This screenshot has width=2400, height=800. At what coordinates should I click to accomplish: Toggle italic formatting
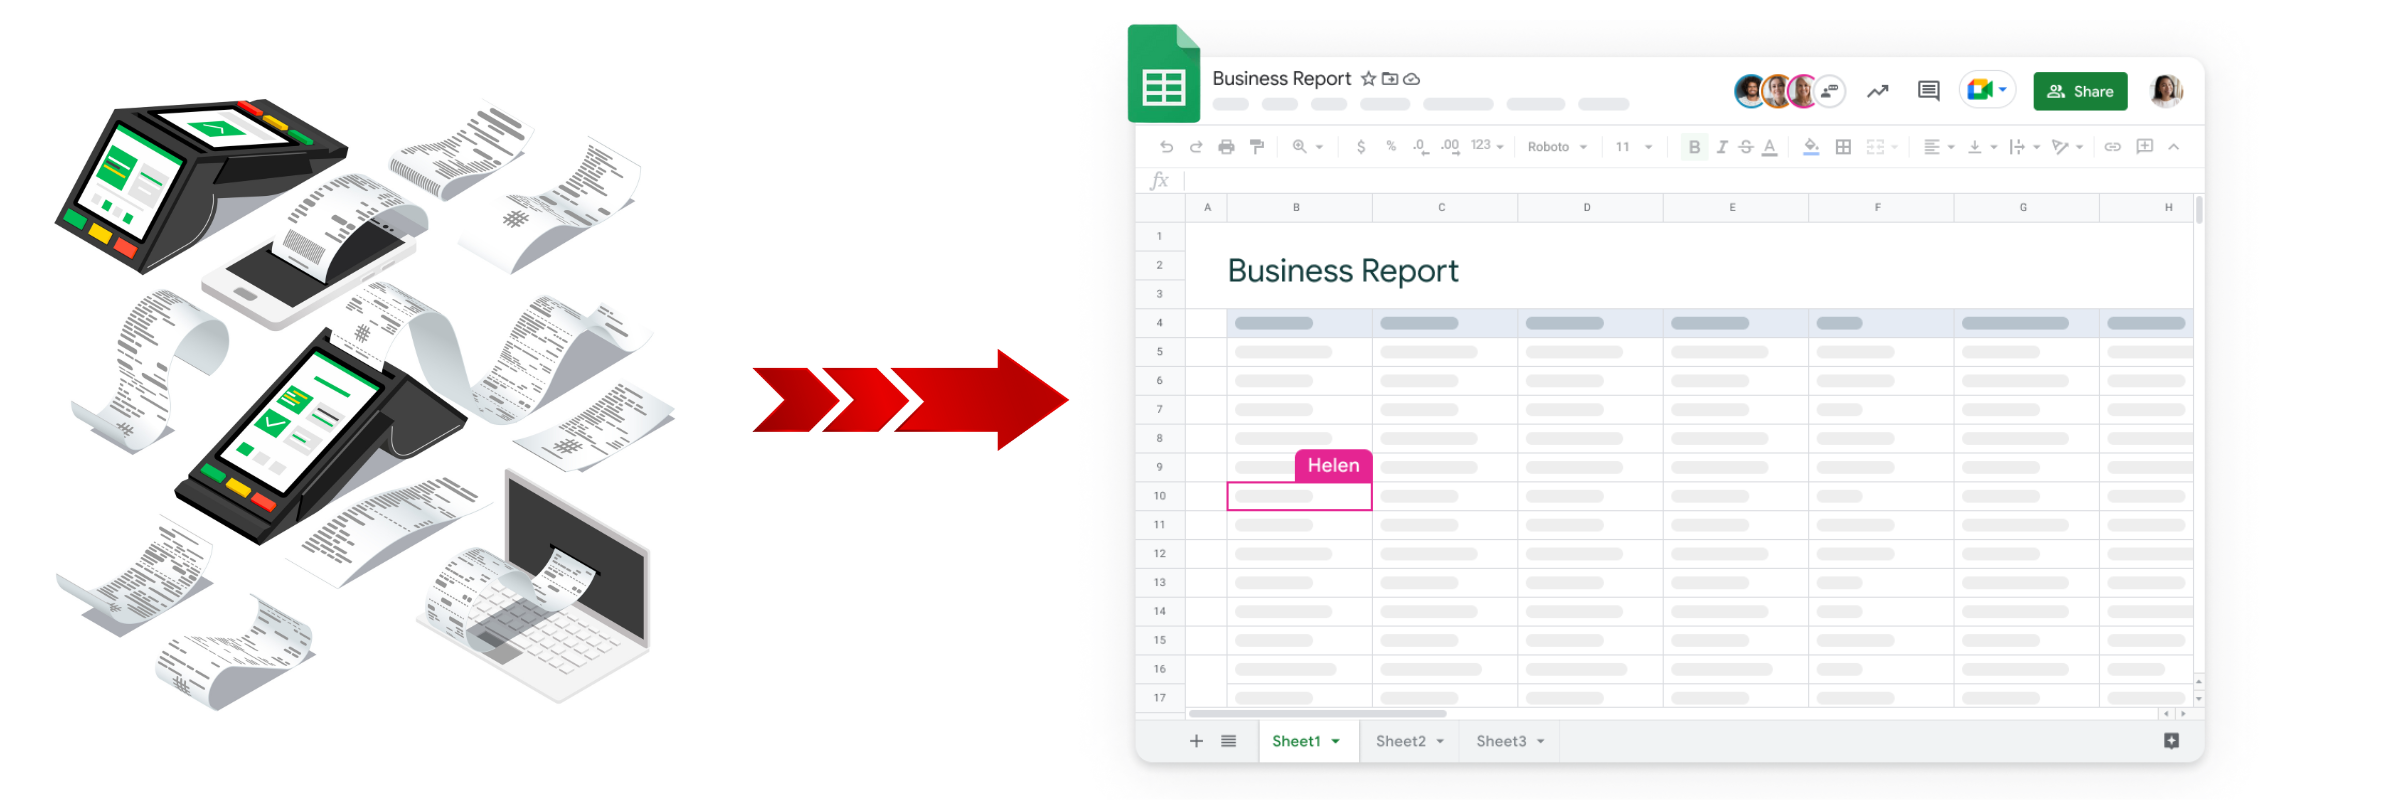click(1721, 147)
